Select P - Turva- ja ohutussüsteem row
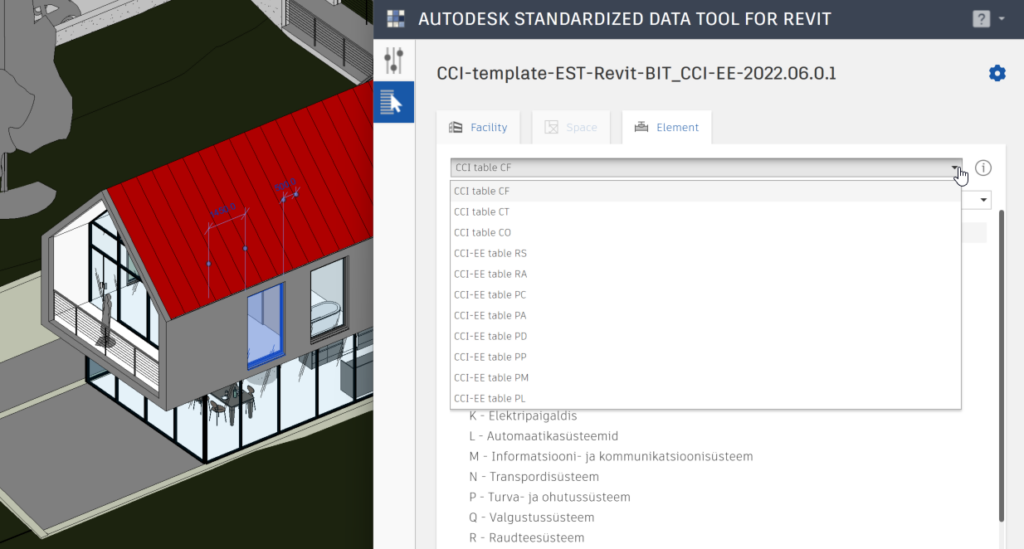 tap(549, 497)
